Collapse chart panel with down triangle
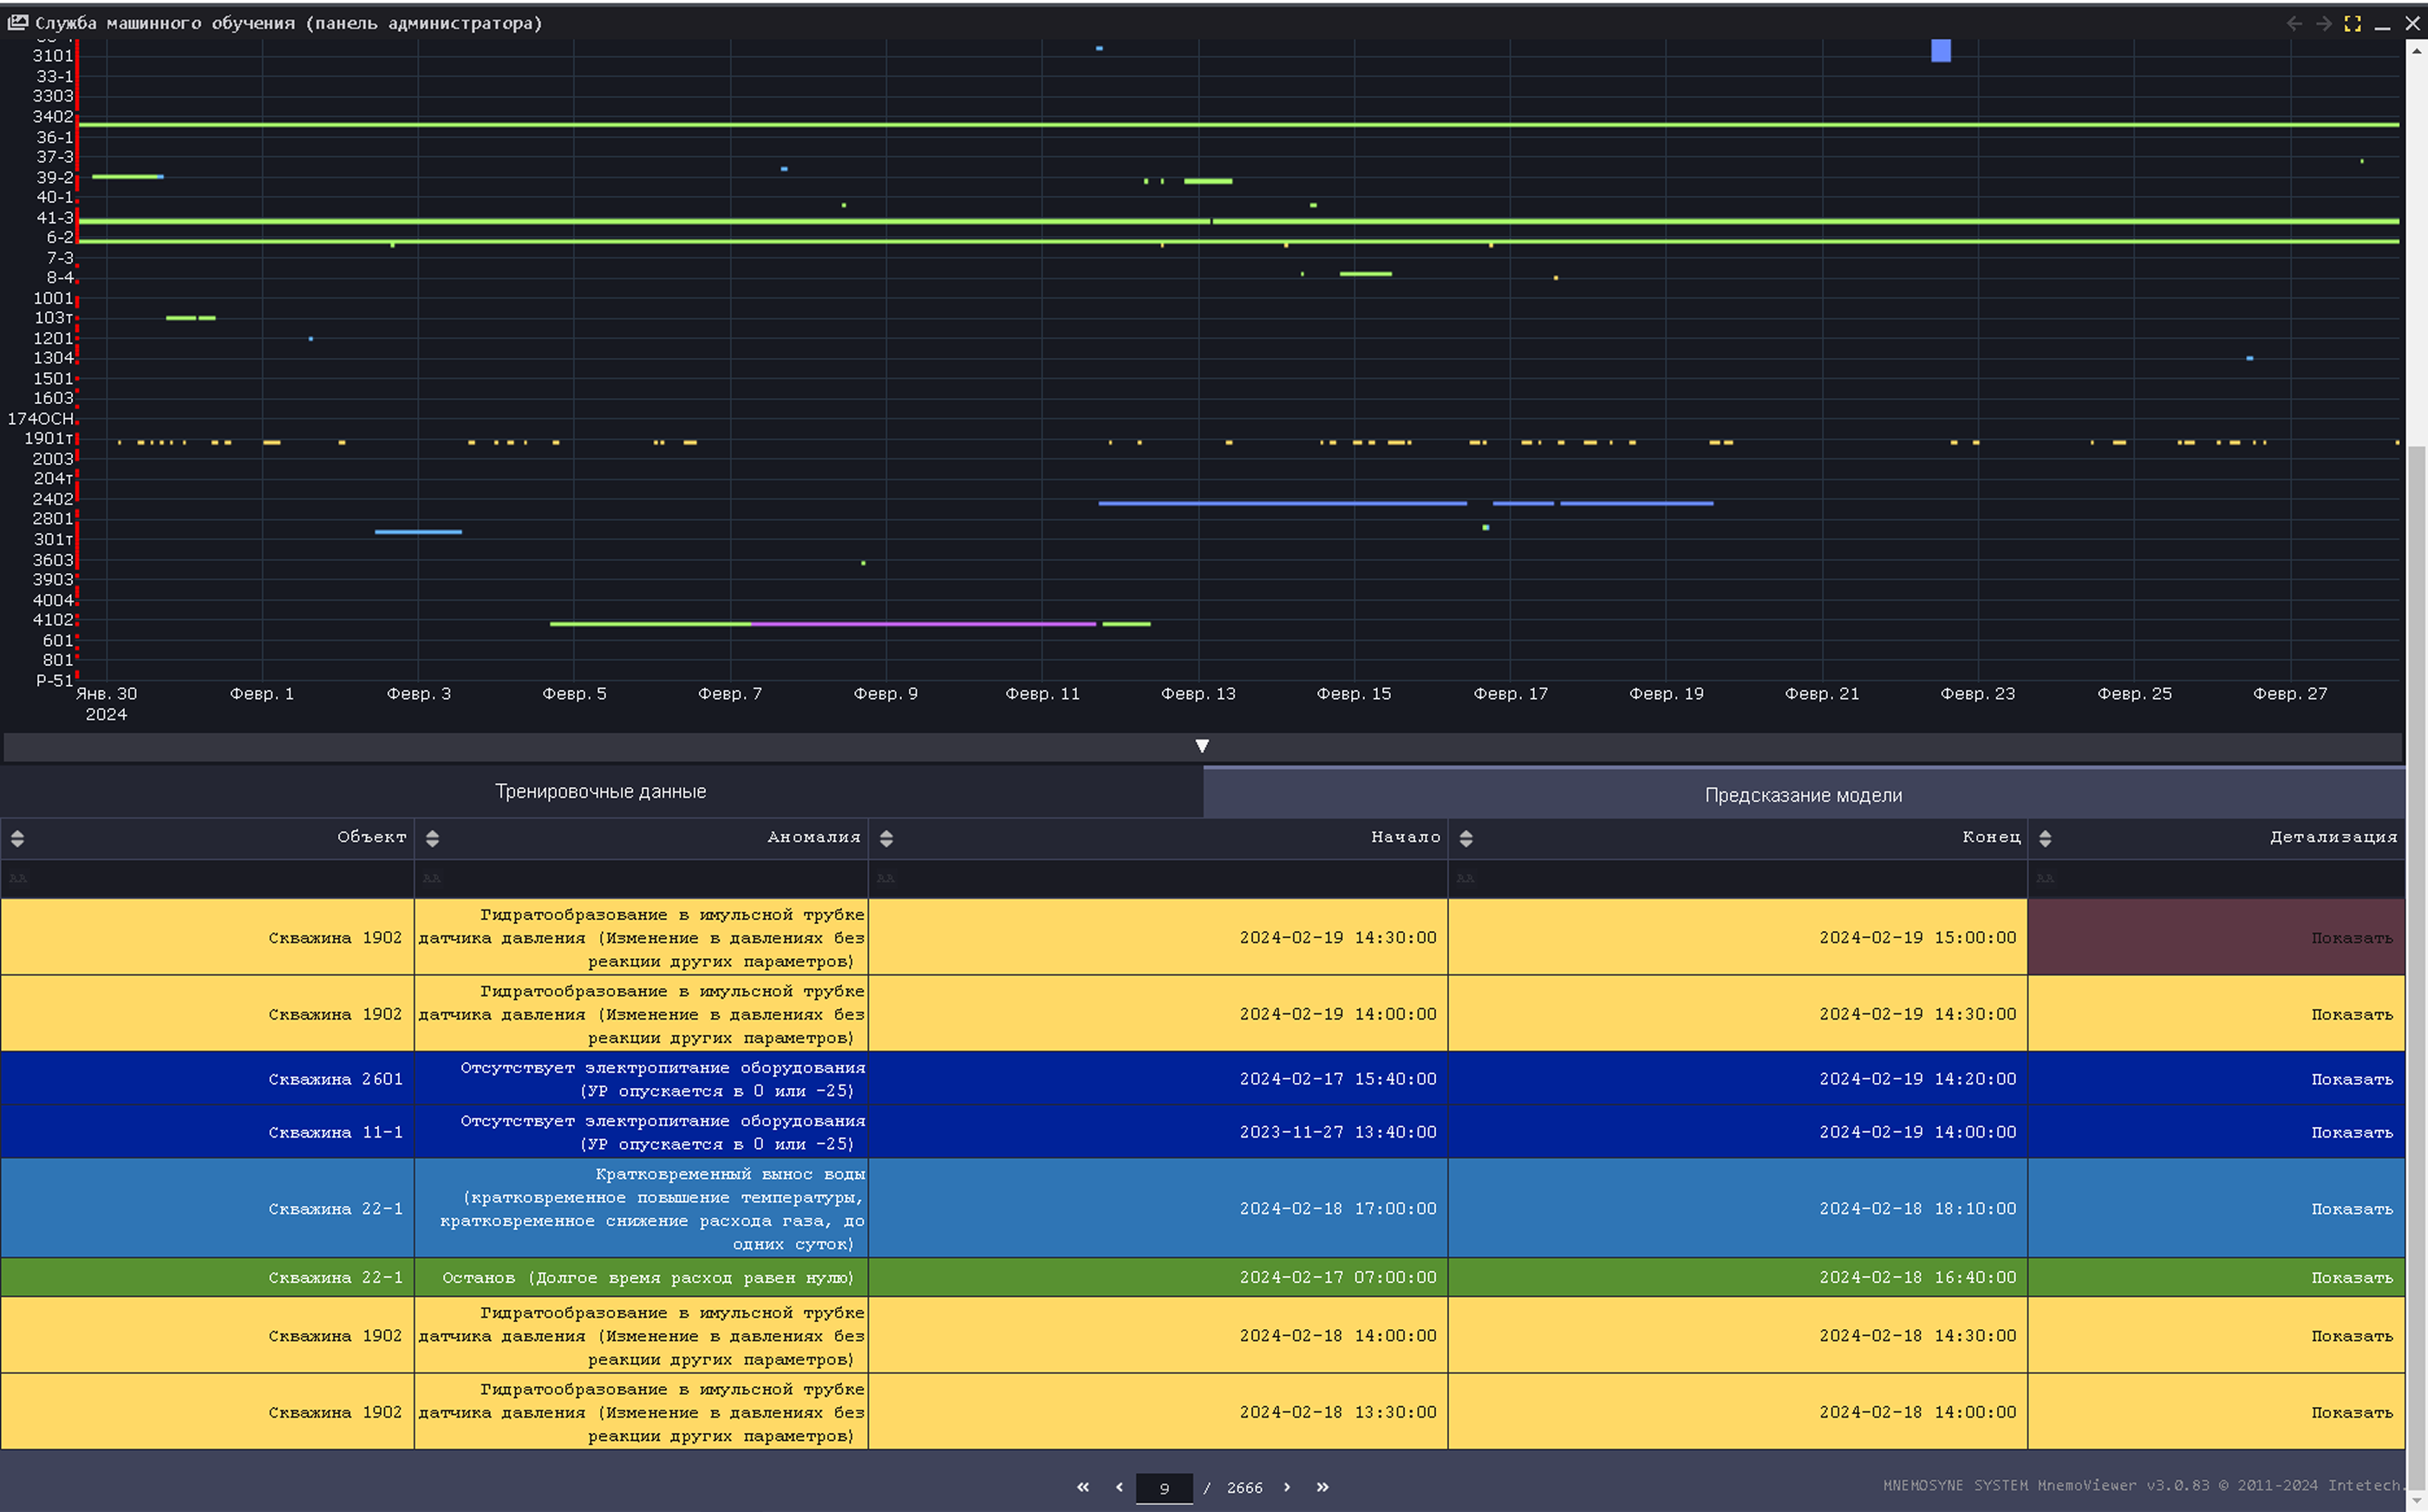The width and height of the screenshot is (2428, 1512). (x=1202, y=746)
